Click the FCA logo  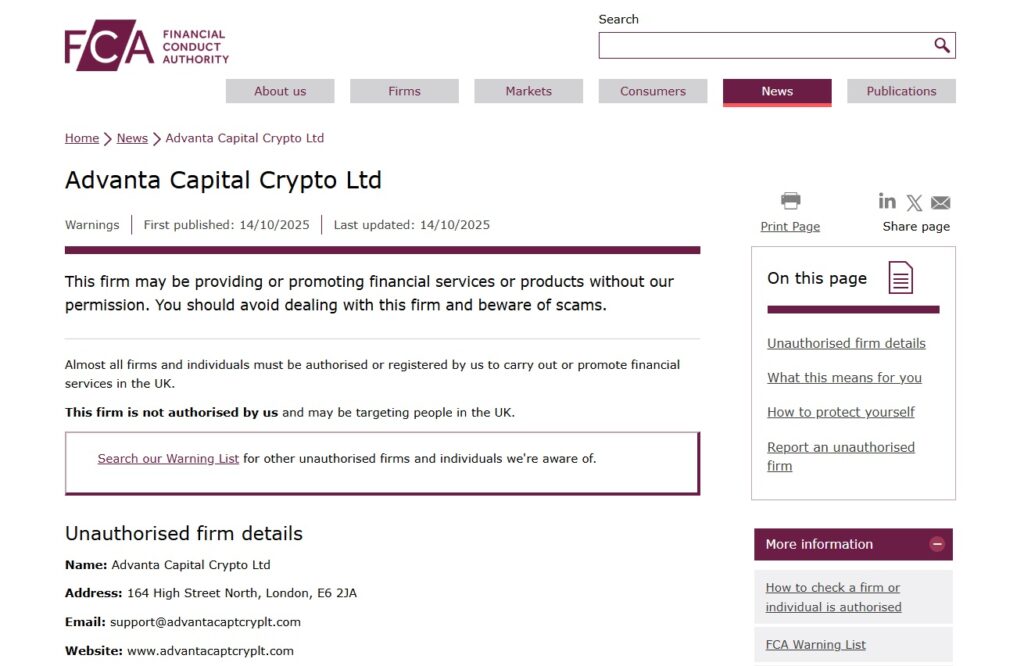(x=146, y=46)
